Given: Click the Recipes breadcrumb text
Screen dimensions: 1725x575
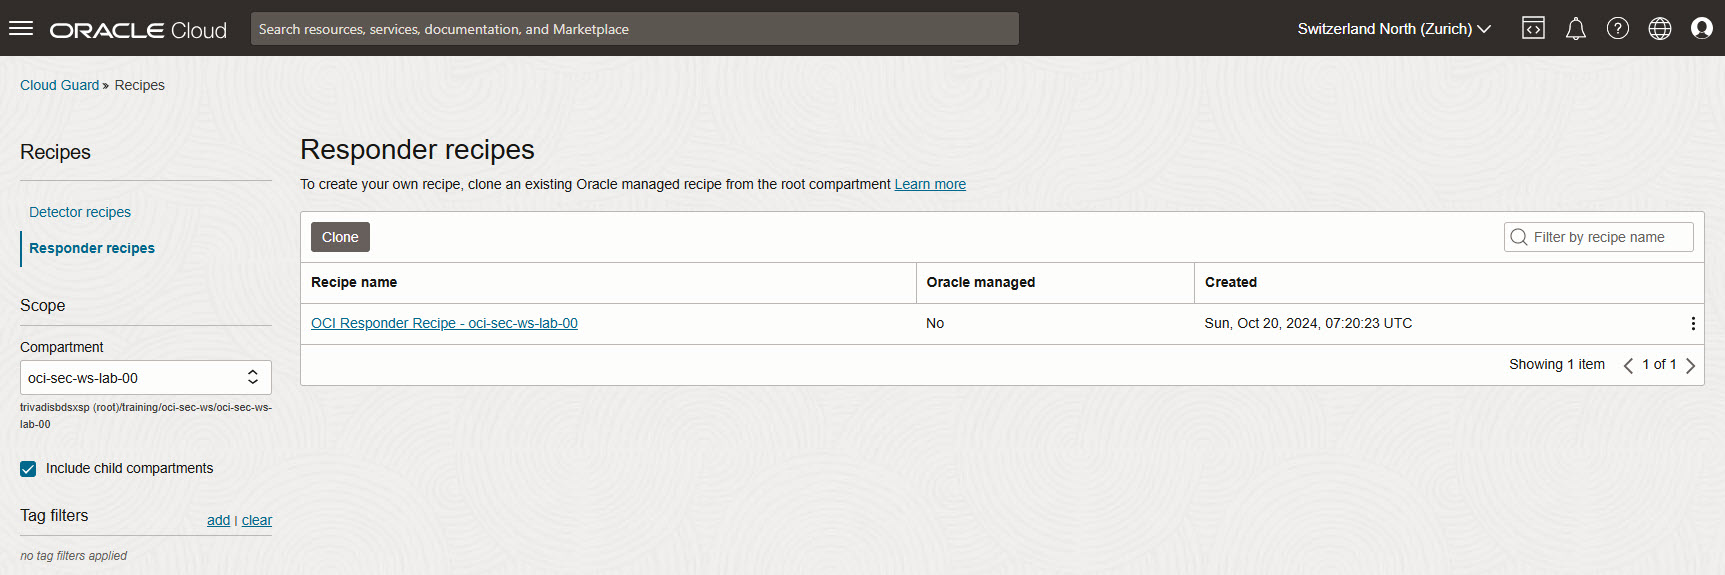Looking at the screenshot, I should 139,85.
